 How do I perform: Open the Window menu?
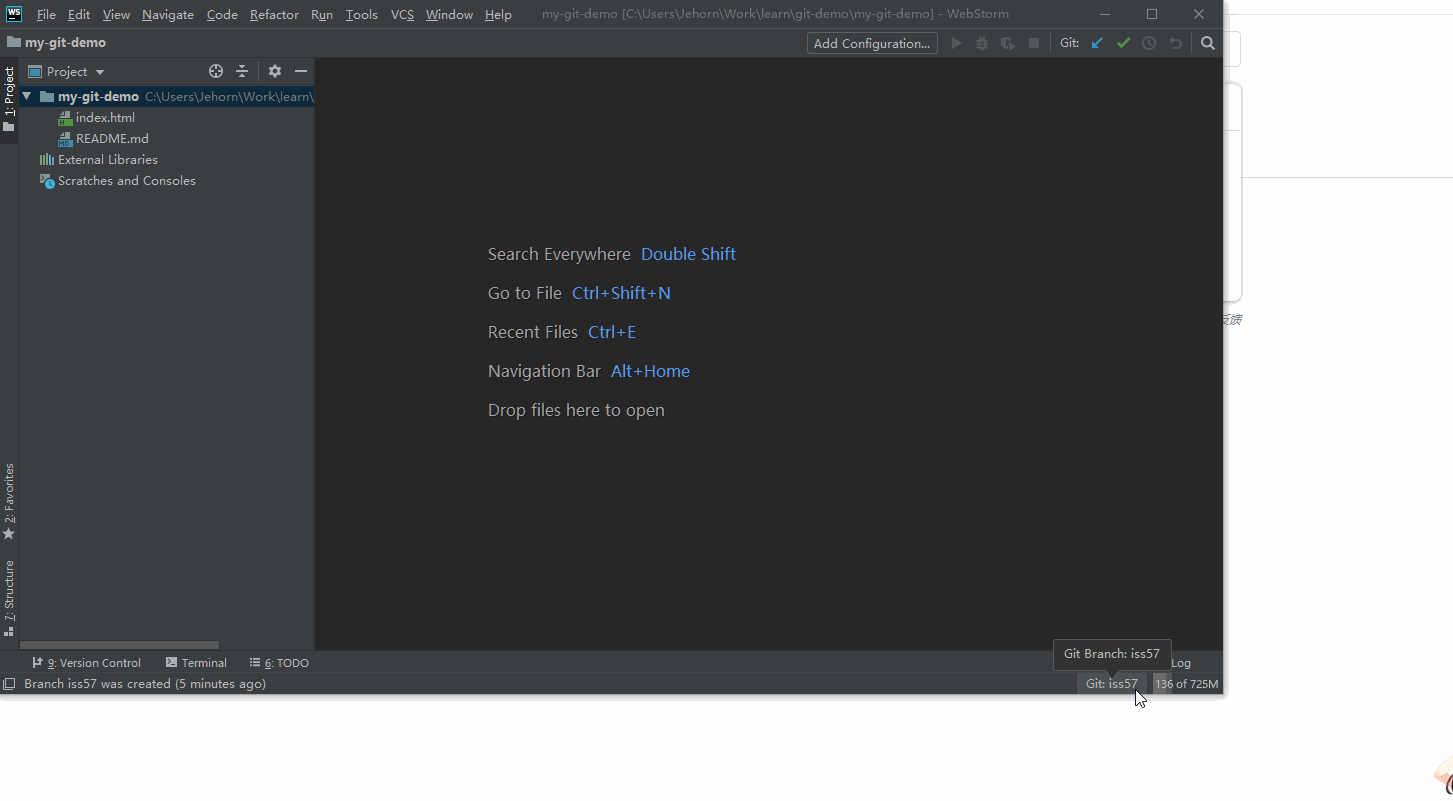coord(449,14)
